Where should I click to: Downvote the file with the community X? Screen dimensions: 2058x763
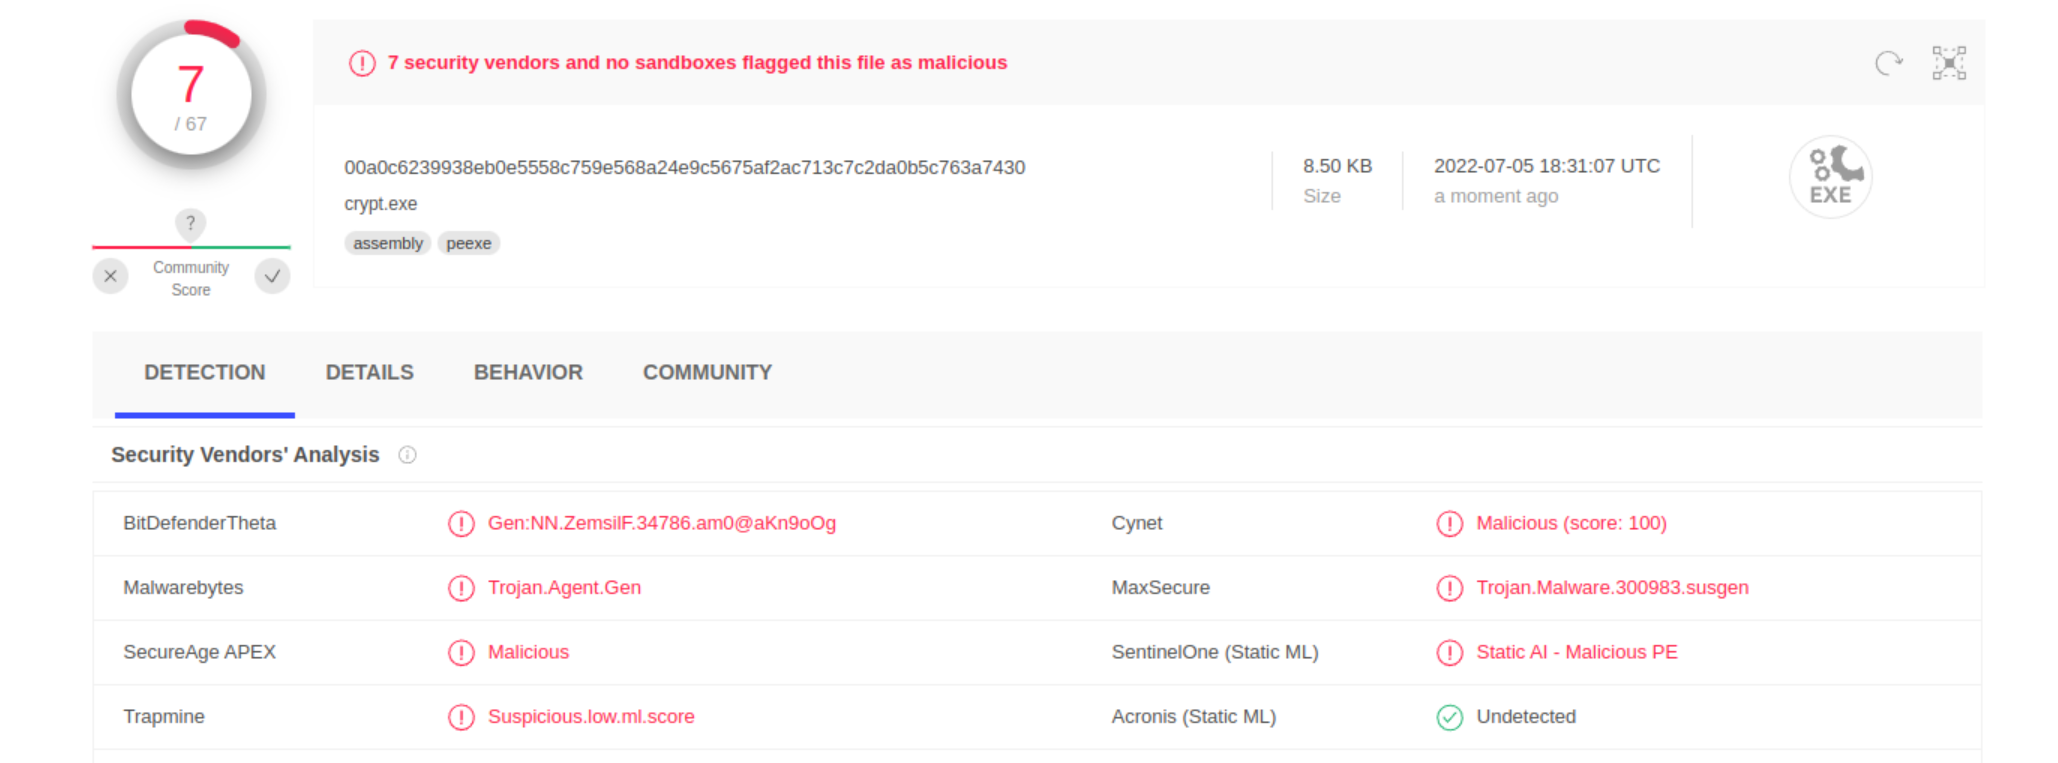[110, 276]
